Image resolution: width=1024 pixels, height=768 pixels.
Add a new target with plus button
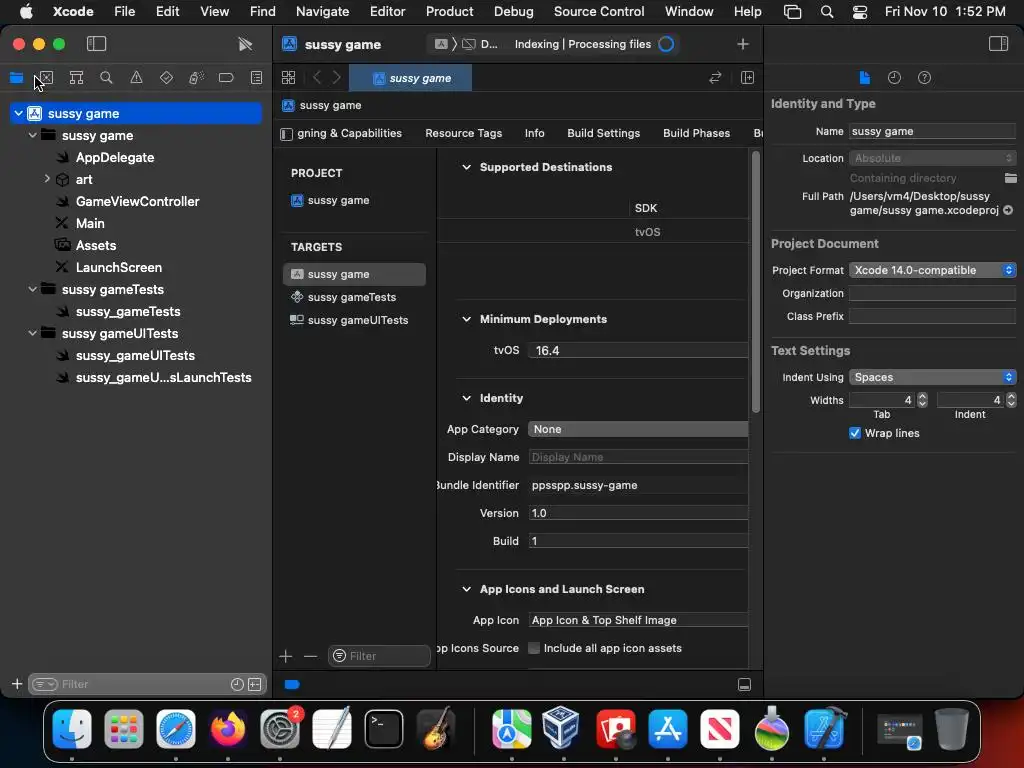point(285,656)
